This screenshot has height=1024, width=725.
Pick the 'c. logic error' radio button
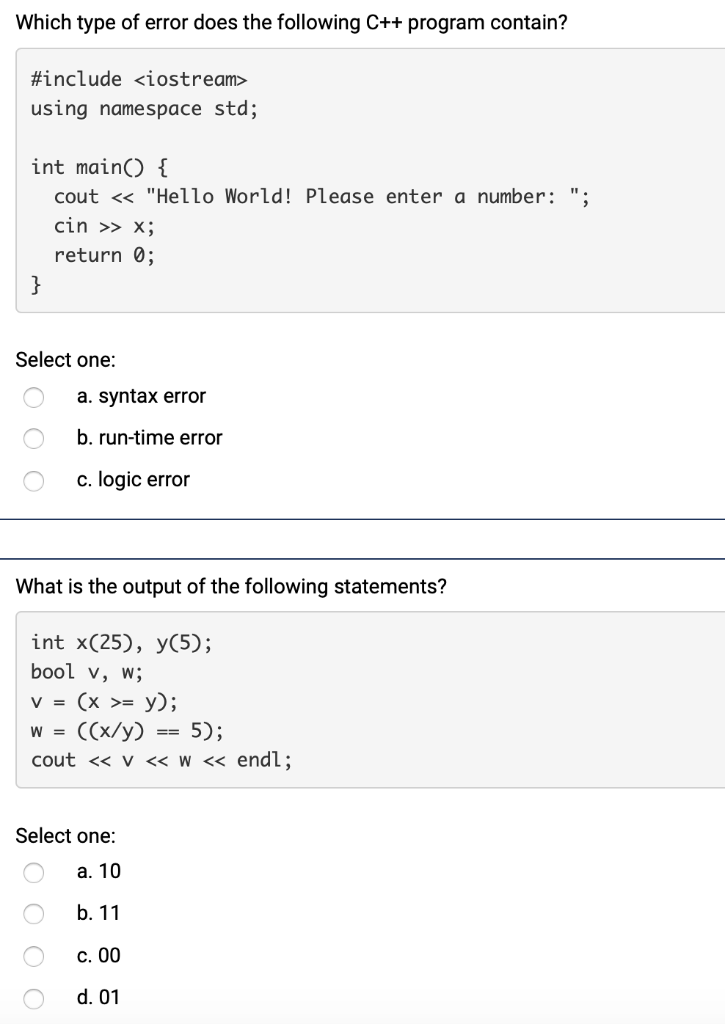34,481
